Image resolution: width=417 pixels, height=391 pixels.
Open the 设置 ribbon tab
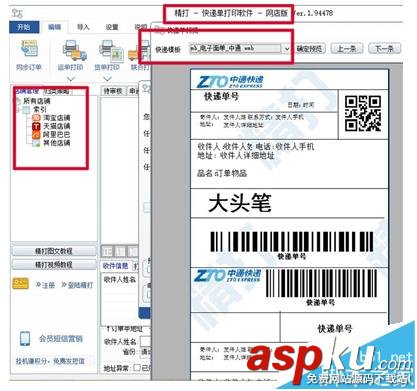click(x=112, y=27)
